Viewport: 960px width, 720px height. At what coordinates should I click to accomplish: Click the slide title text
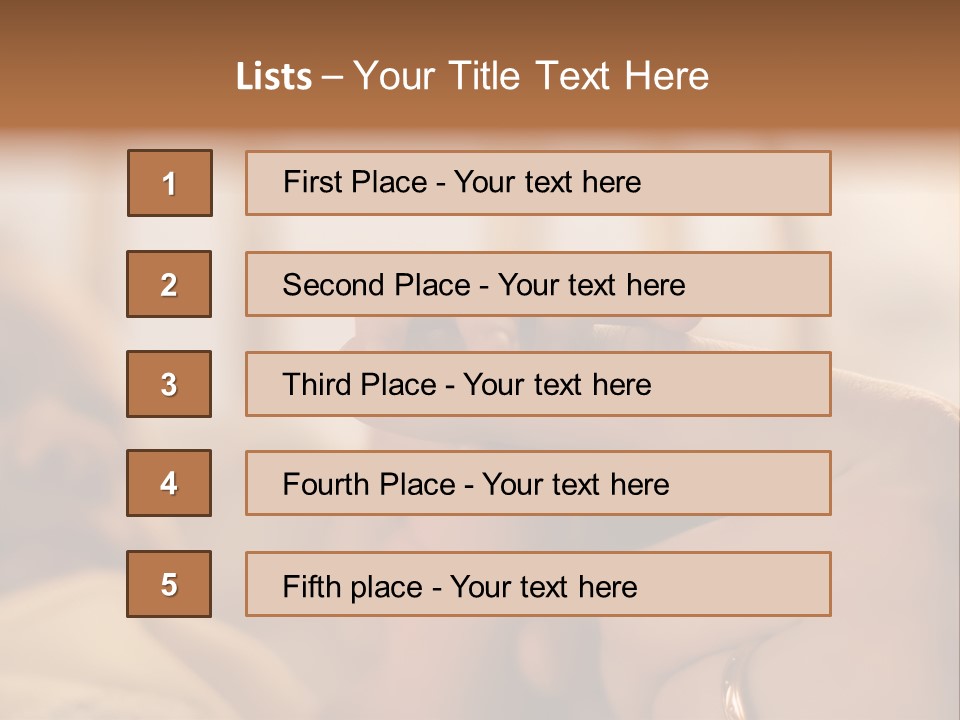pyautogui.click(x=472, y=76)
